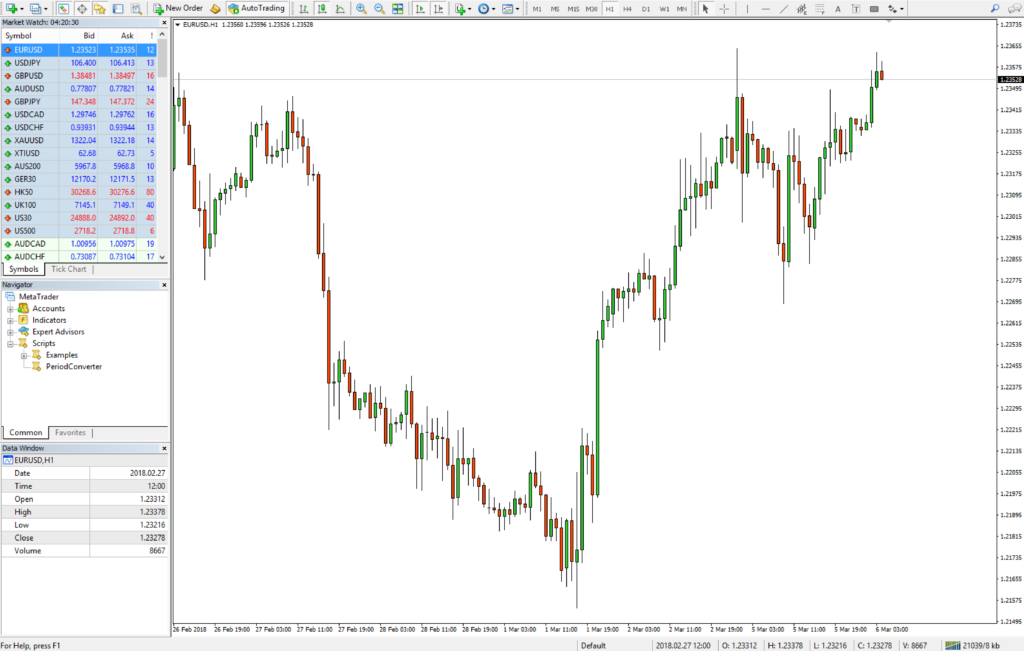
Task: Select the XAUUSD row in Market Watch
Action: (79, 140)
